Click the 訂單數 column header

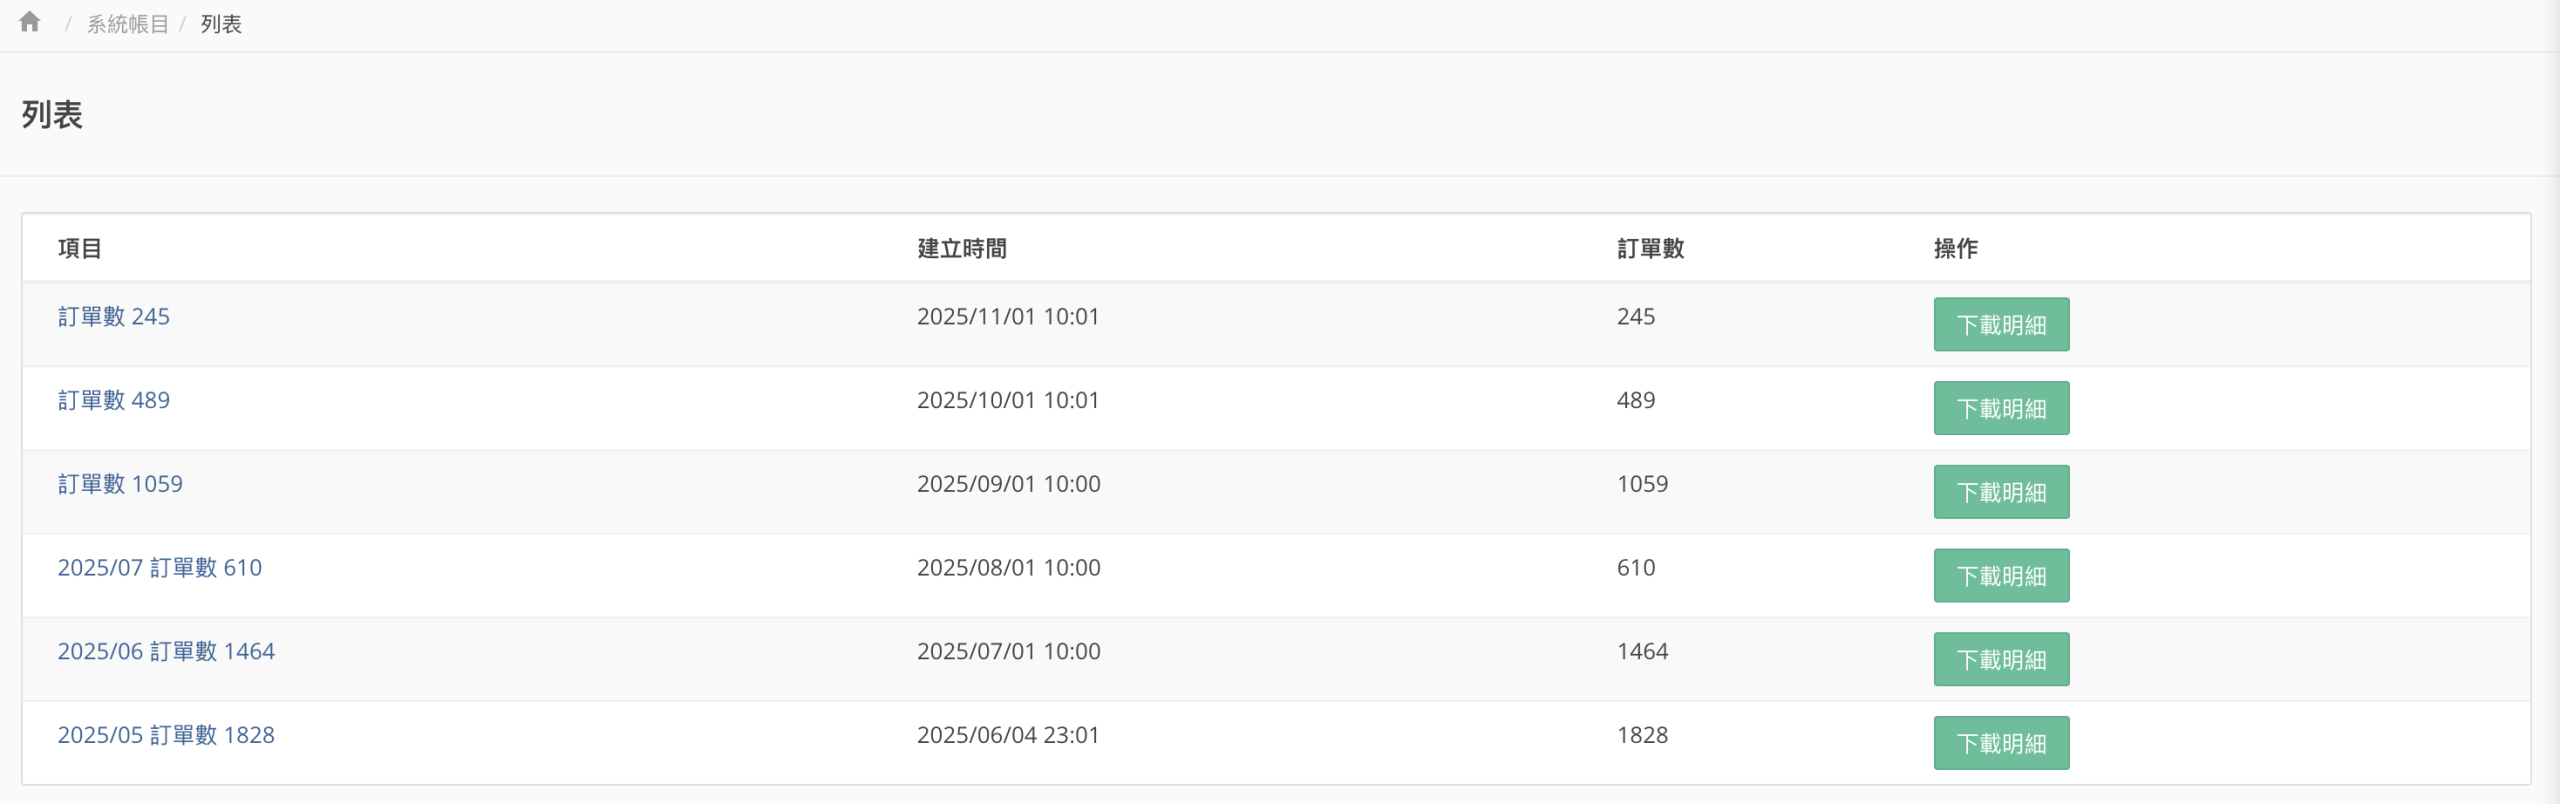point(1651,249)
